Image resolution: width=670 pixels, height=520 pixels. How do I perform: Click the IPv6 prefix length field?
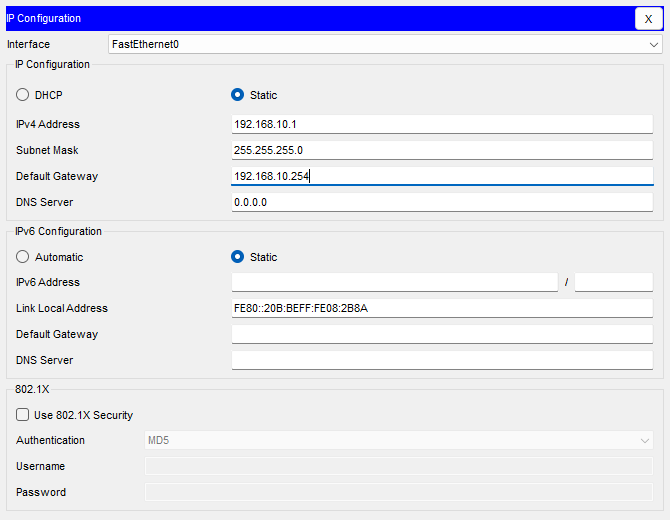point(613,282)
